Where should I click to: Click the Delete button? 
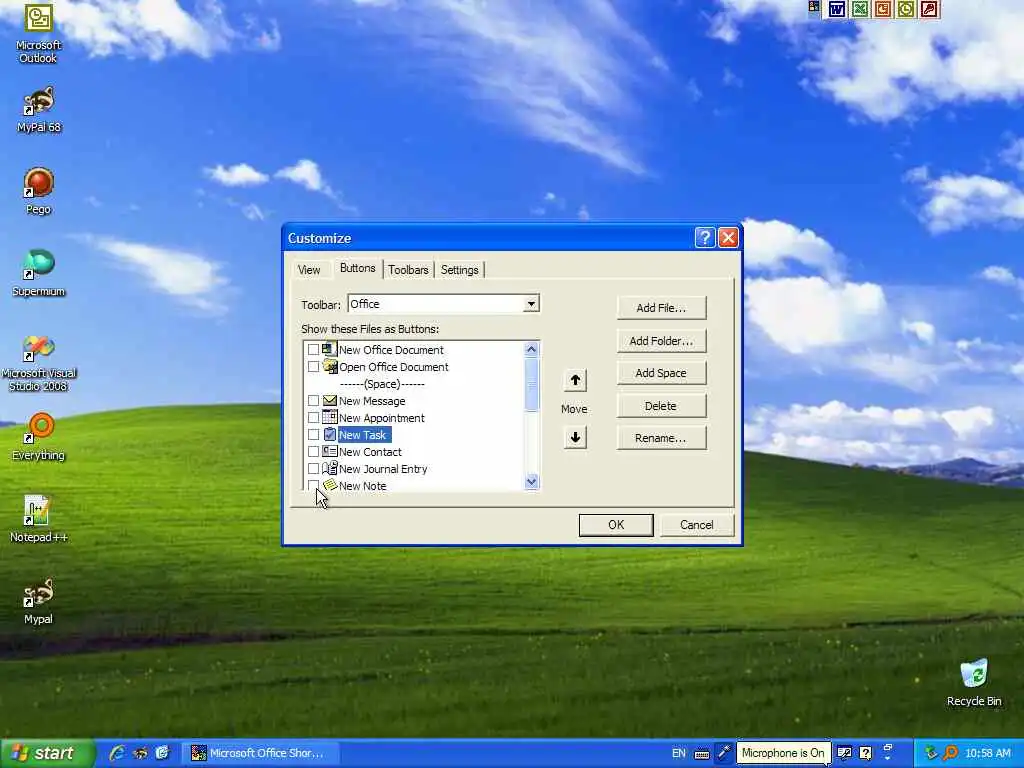coord(661,406)
